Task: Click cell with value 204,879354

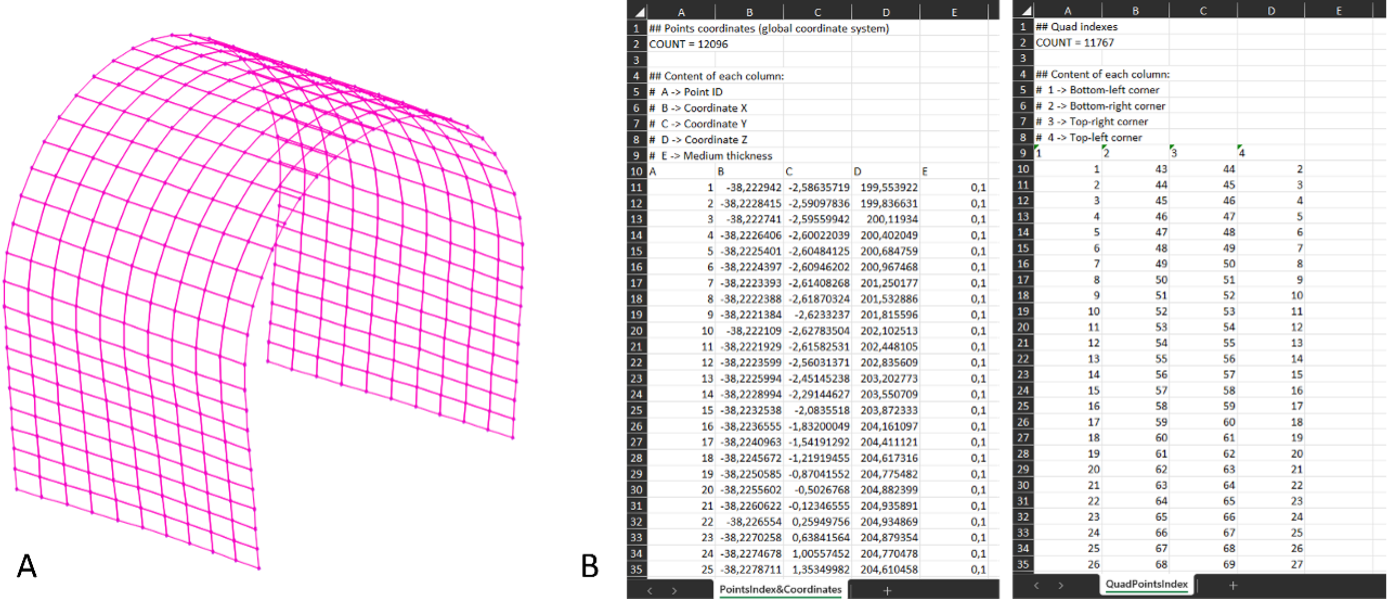Action: (x=885, y=537)
